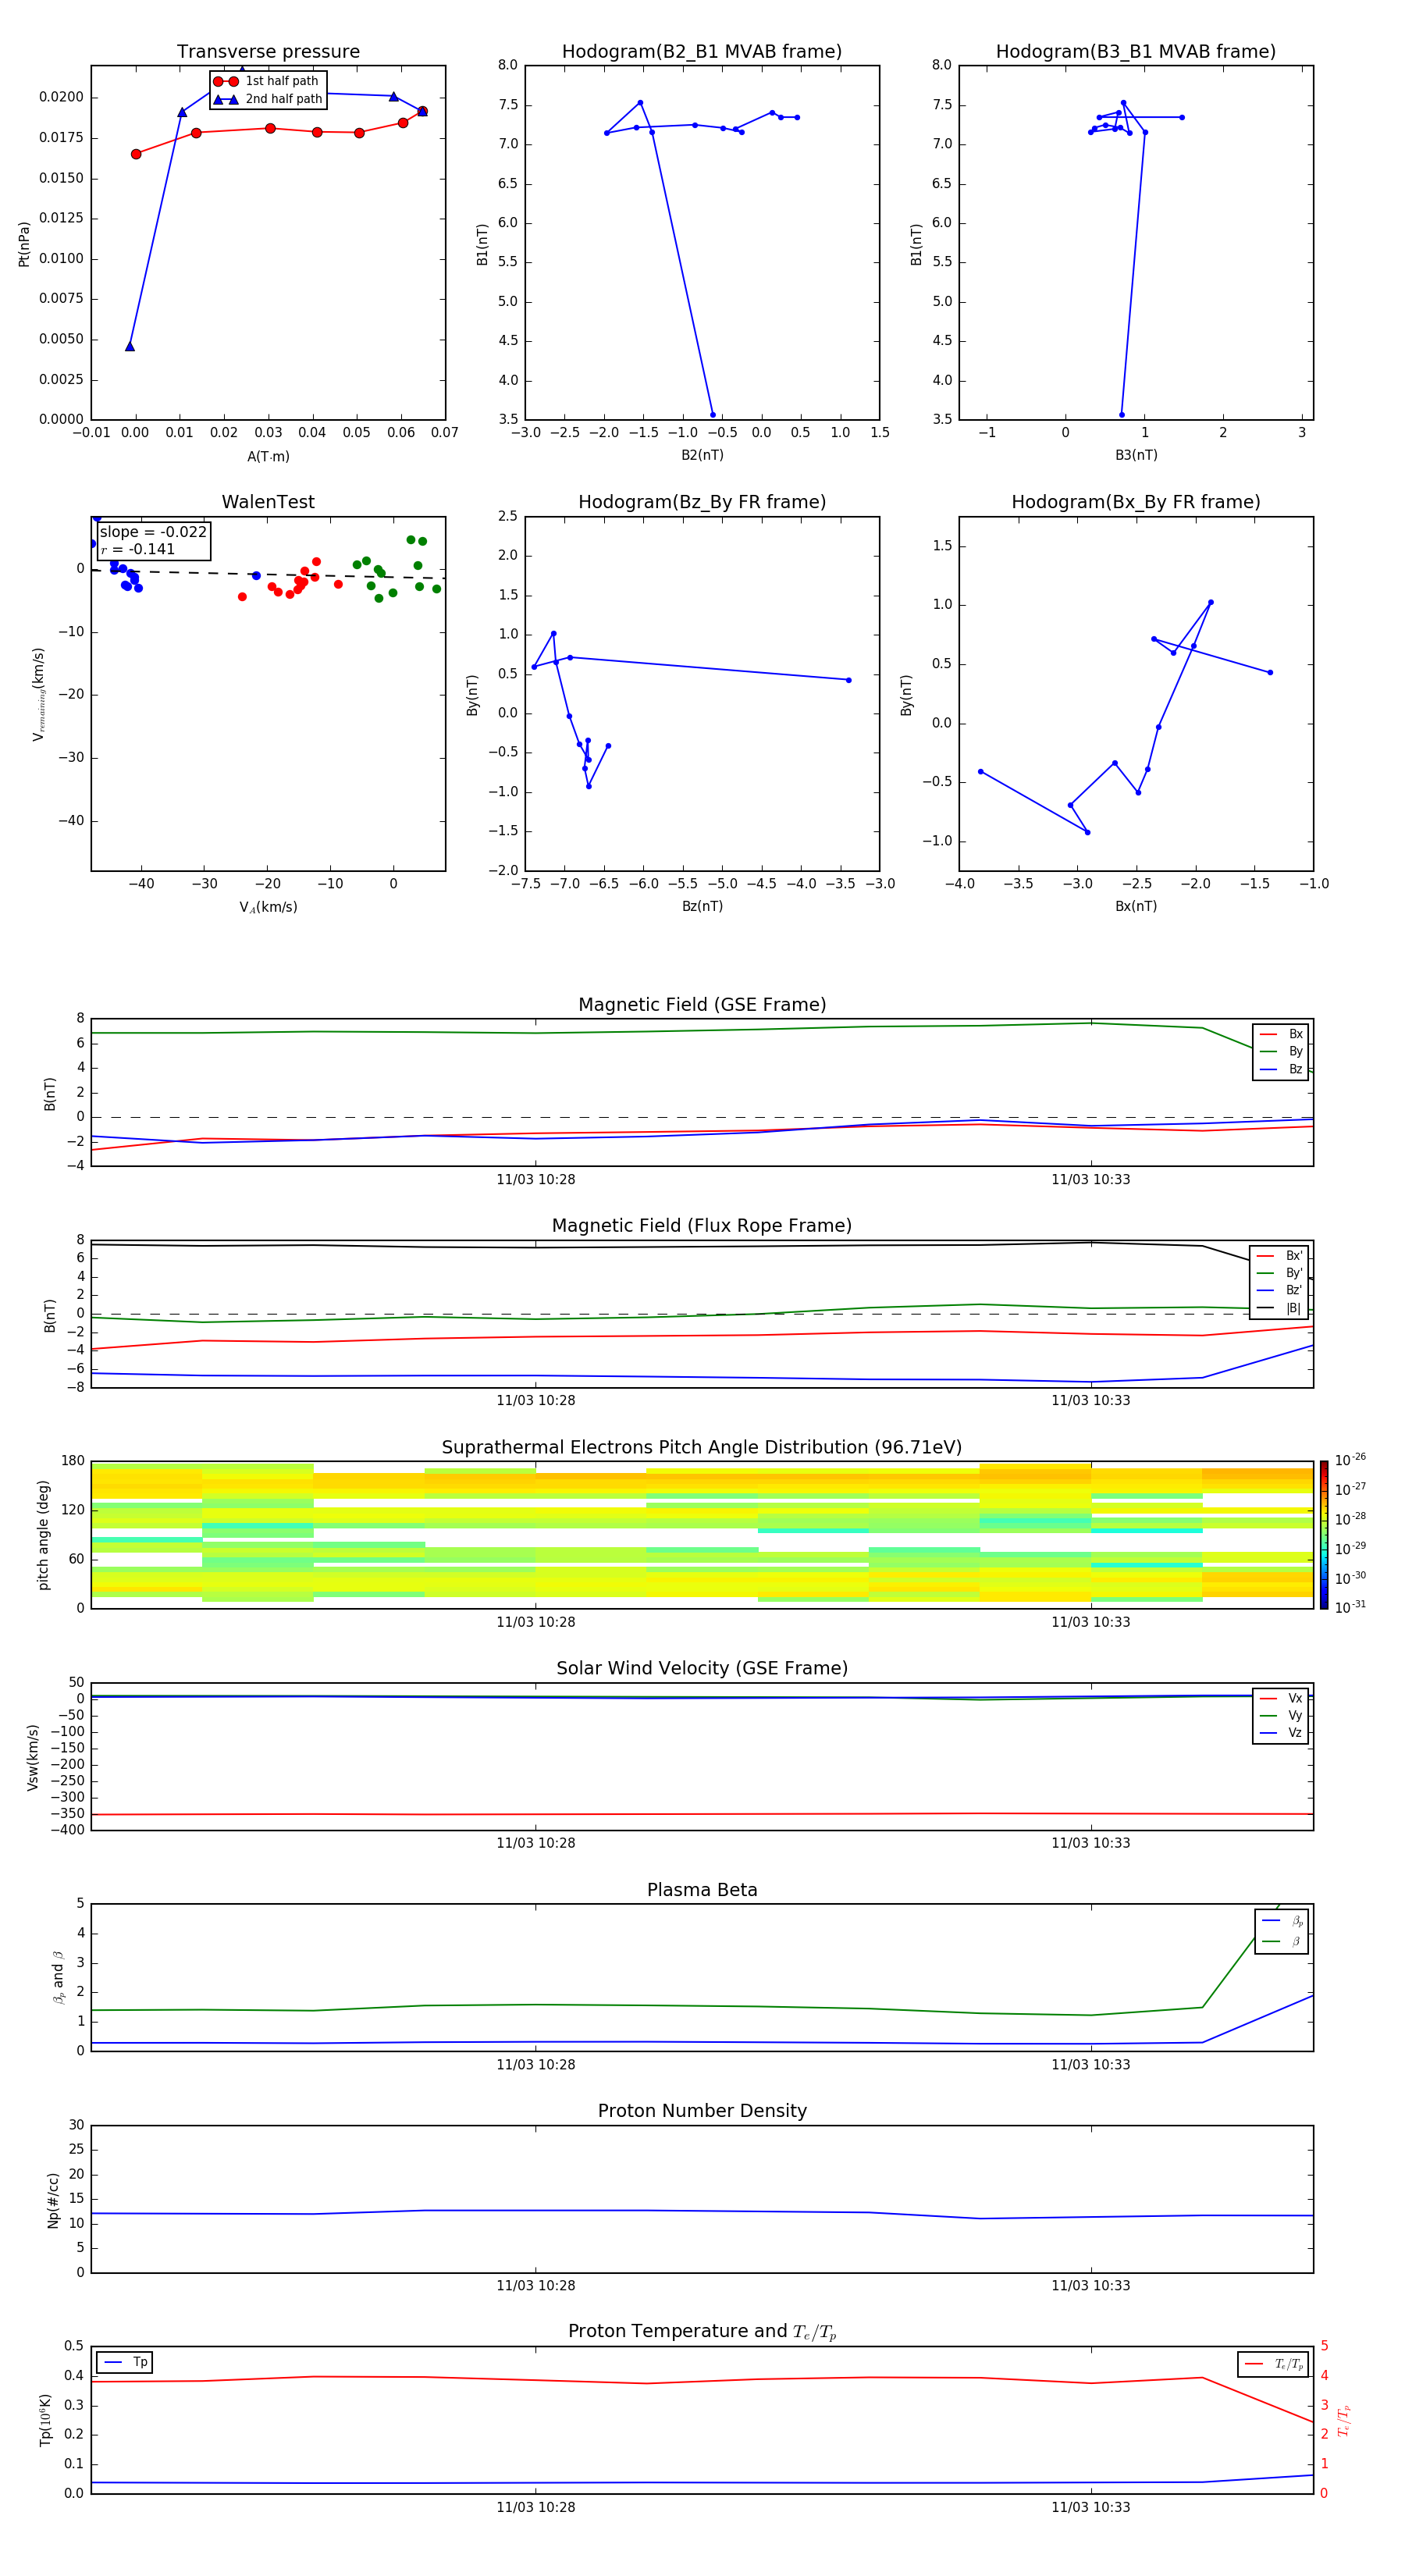
Task: Click the "Transverse pressure" plot title
Action: [268, 52]
